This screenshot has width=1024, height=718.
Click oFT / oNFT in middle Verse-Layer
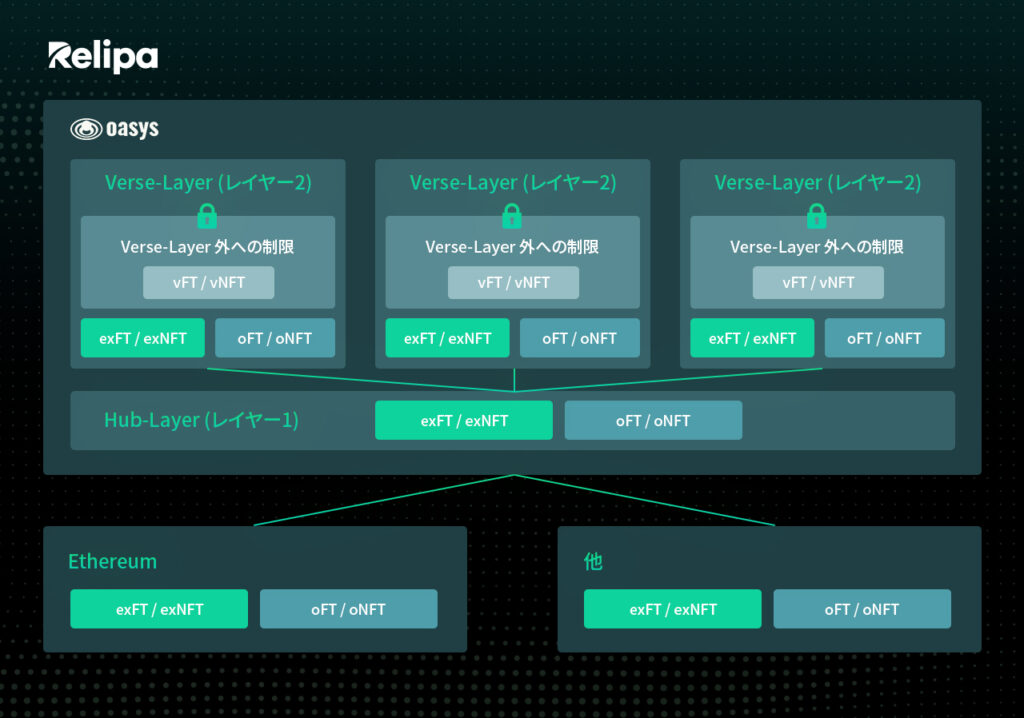tap(580, 338)
